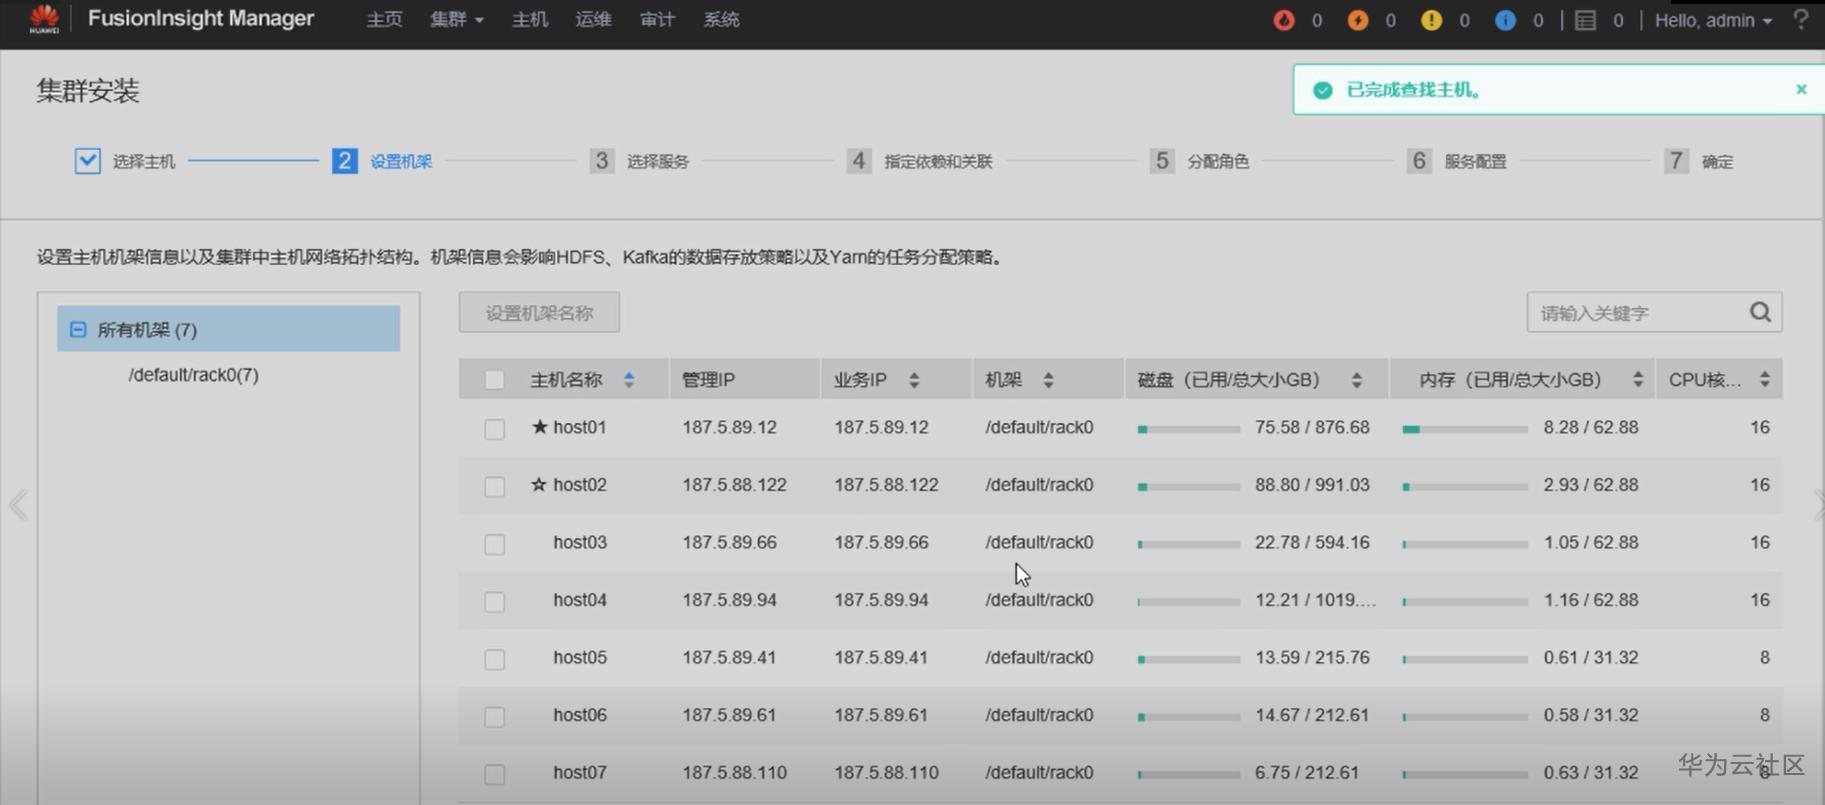Click host02 disk usage bar
The height and width of the screenshot is (805, 1825).
[x=1189, y=487]
